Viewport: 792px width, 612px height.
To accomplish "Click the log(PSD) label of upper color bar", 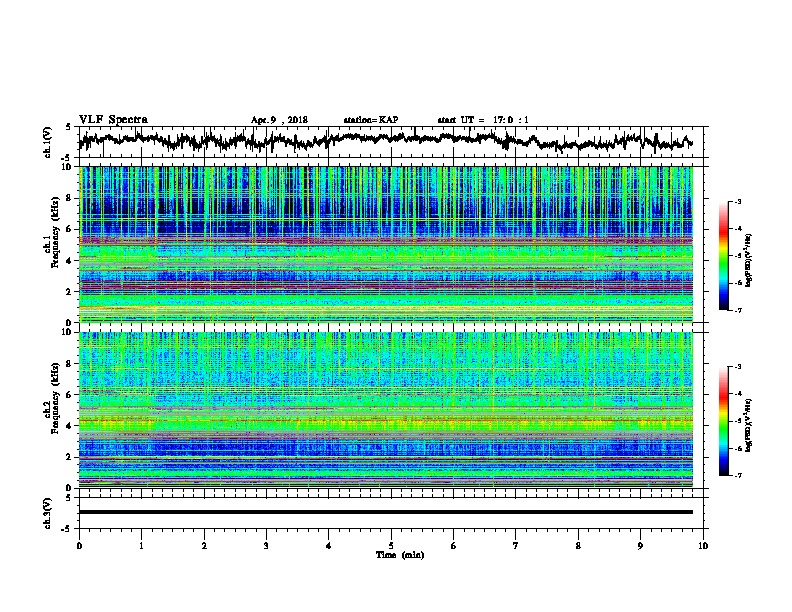I will (749, 261).
